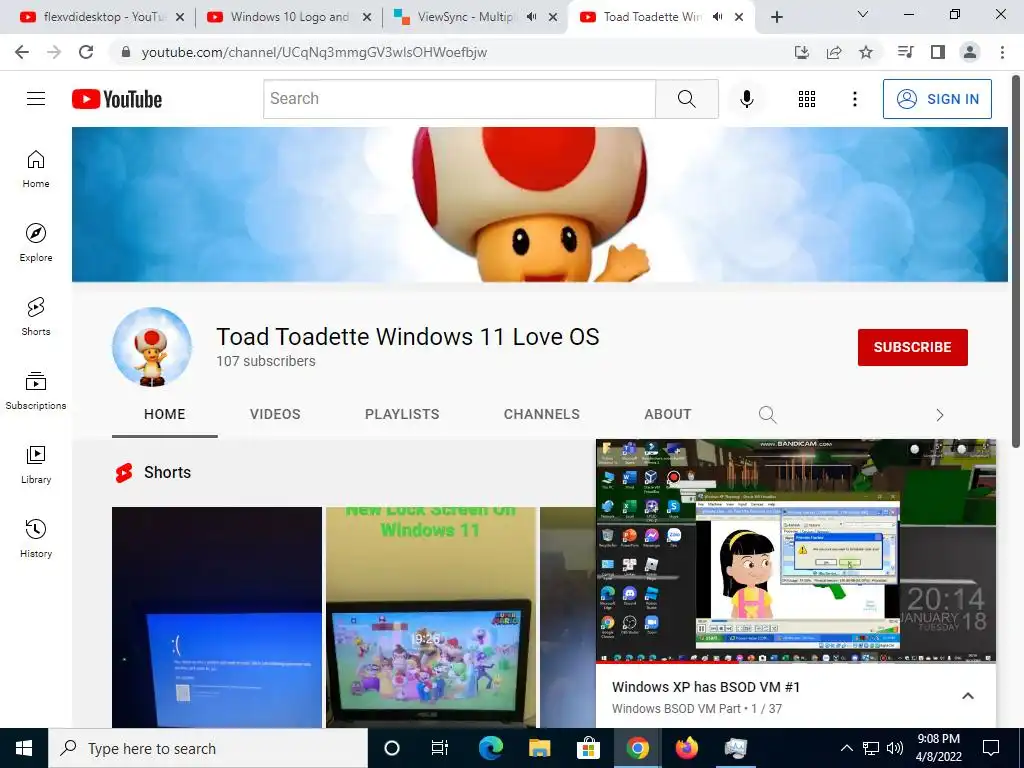This screenshot has width=1024, height=768.
Task: Open the Windows Start menu
Action: [24, 748]
